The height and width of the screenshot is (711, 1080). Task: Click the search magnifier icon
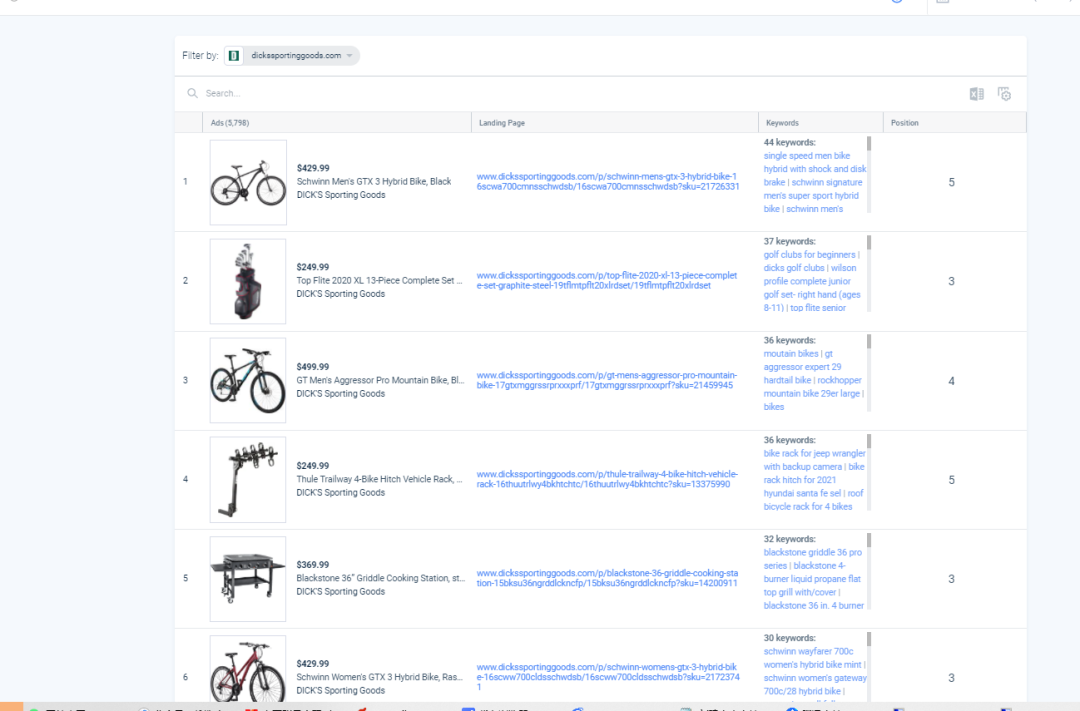(192, 94)
